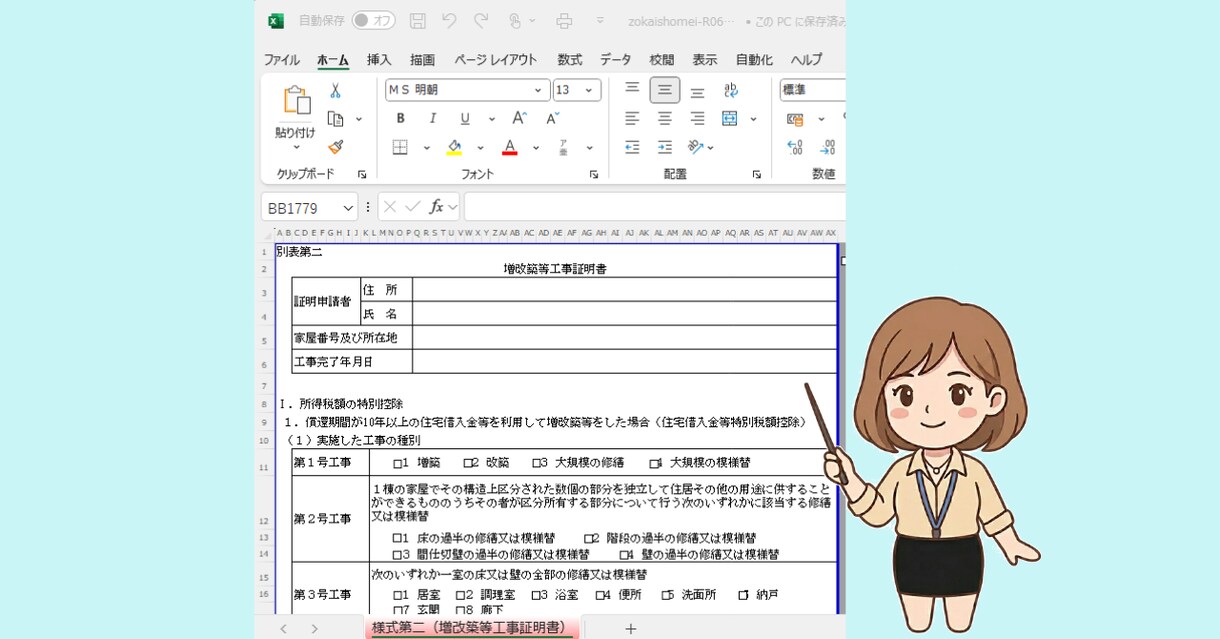1220x639 pixels.
Task: Align text to middle of cell
Action: click(x=665, y=90)
